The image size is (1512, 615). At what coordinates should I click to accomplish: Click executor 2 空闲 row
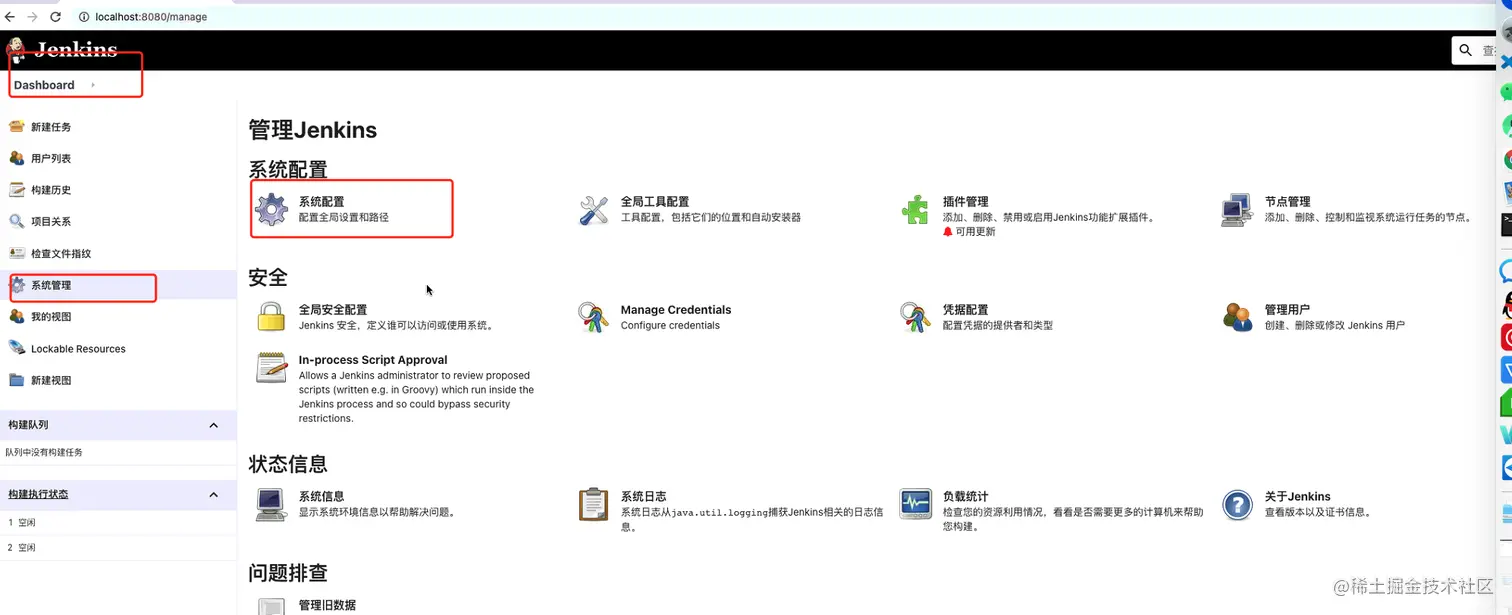118,547
